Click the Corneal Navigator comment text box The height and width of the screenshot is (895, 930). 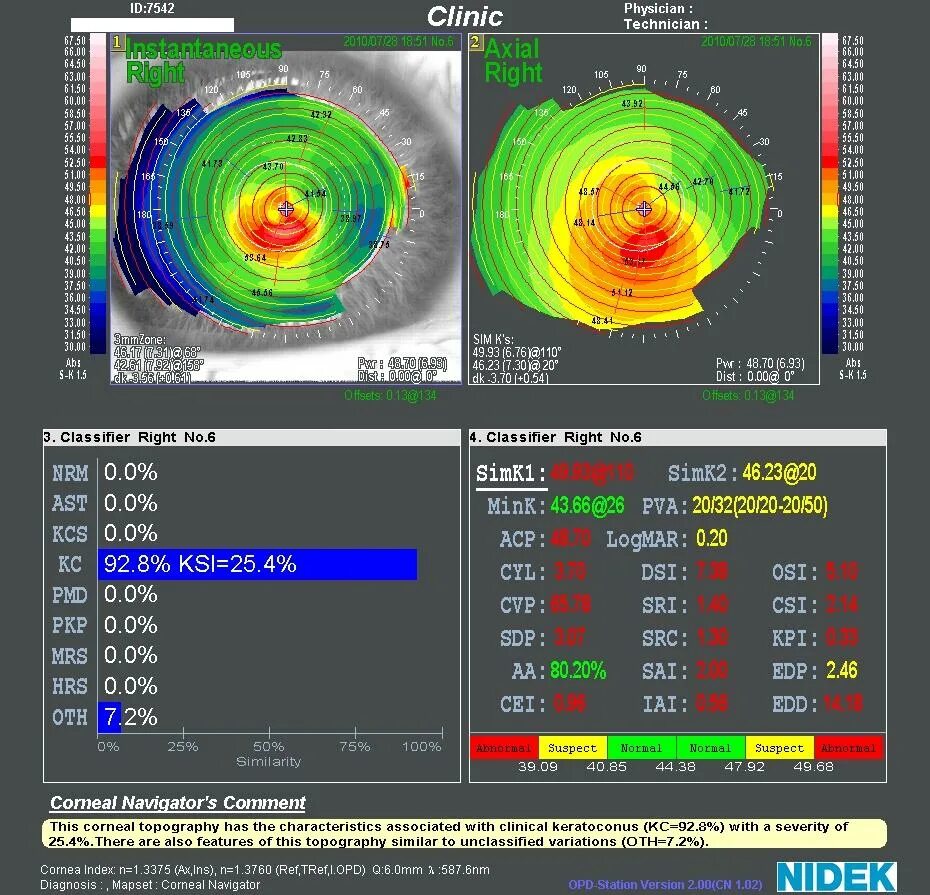tap(464, 834)
